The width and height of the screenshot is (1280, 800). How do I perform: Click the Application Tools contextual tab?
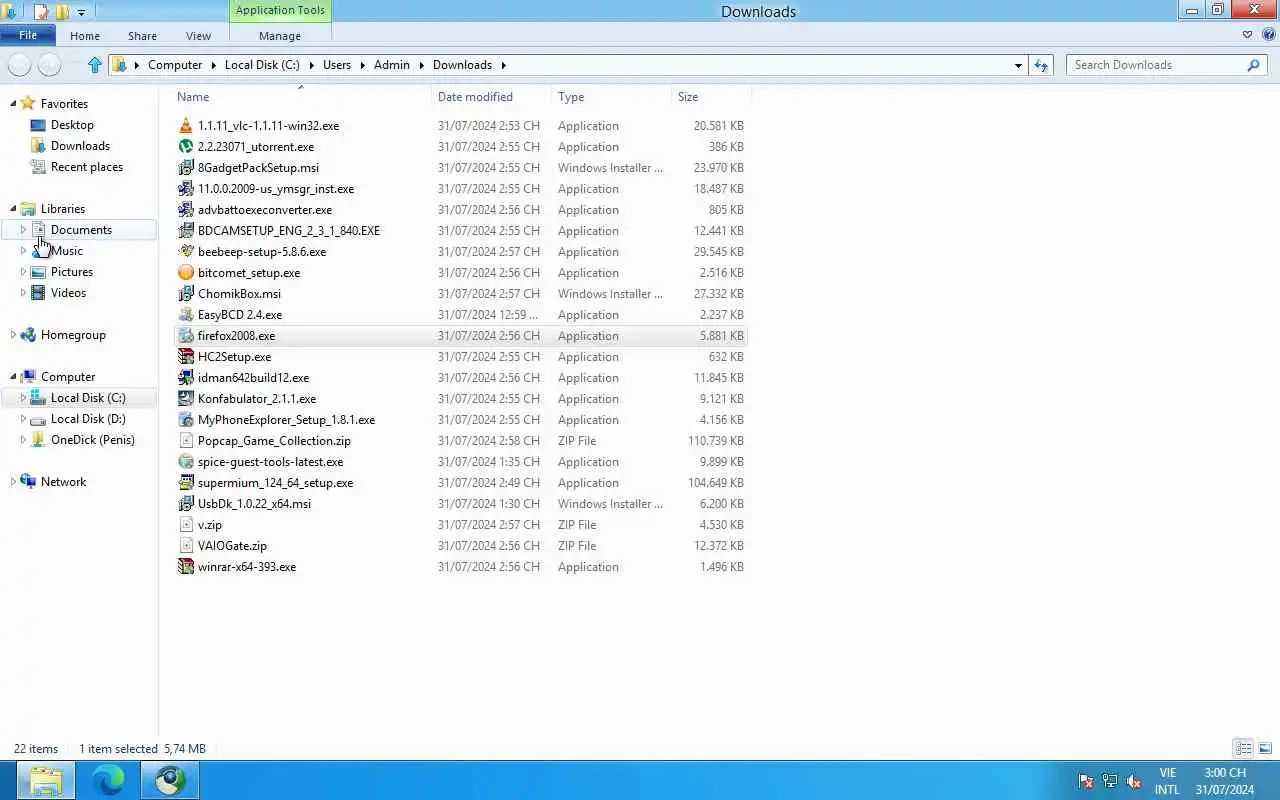280,11
